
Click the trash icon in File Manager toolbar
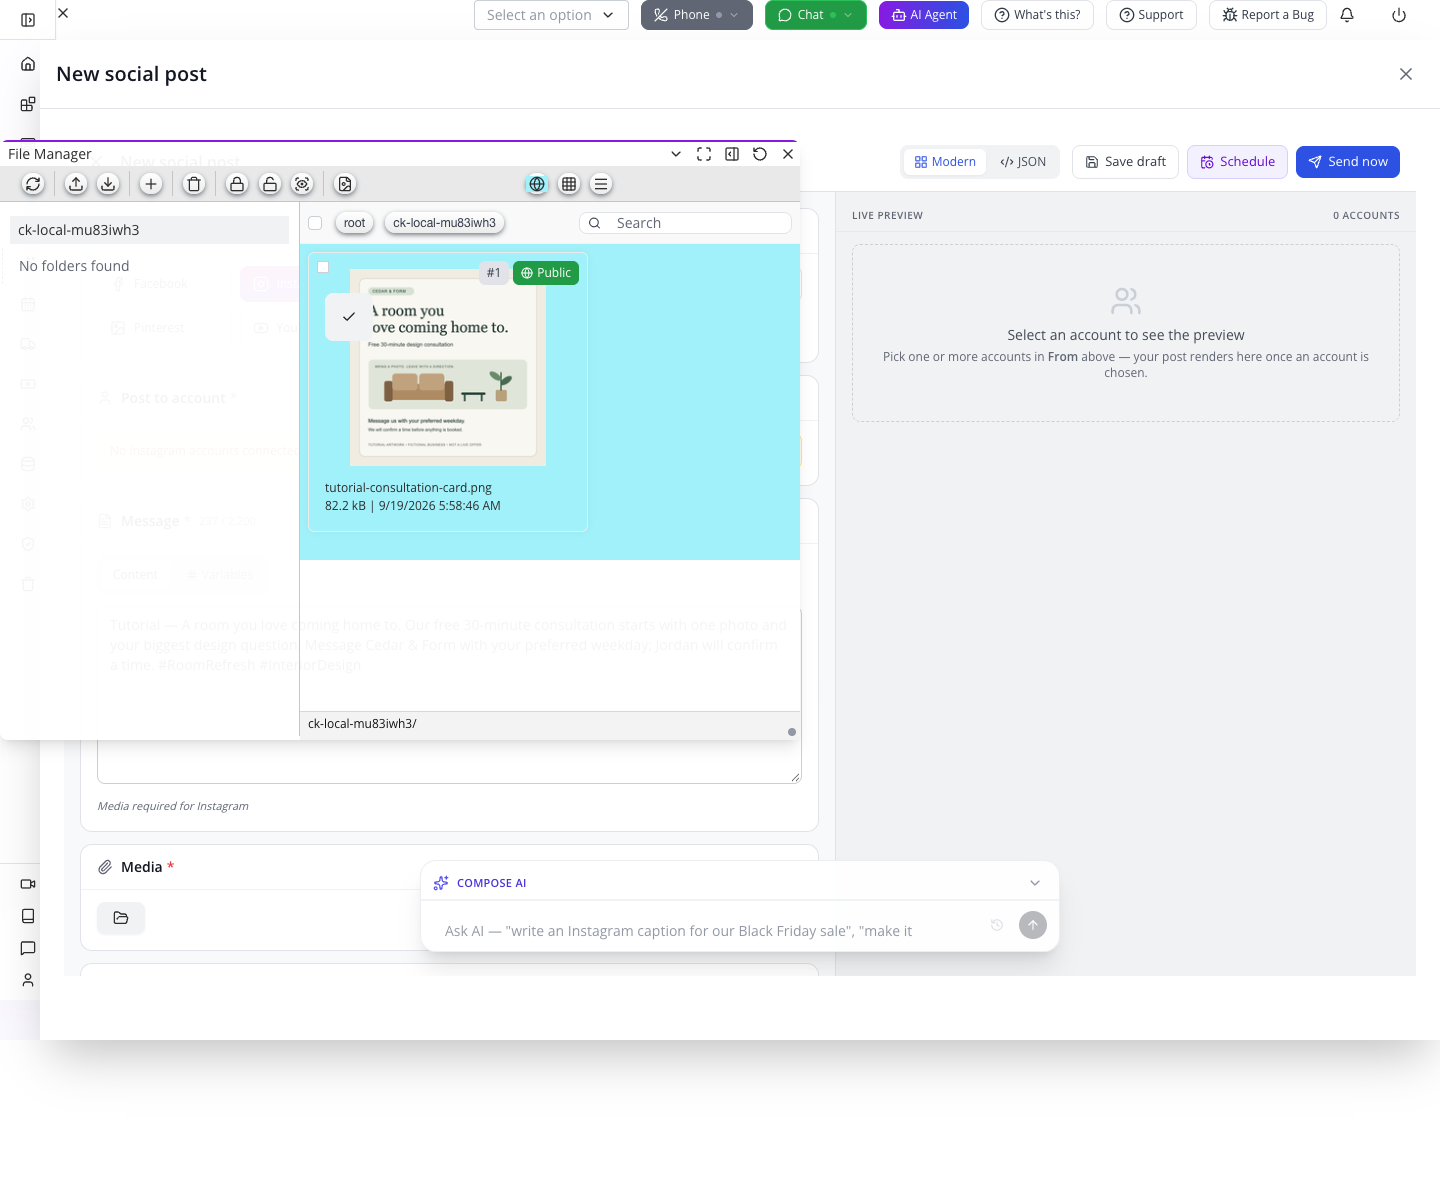(194, 184)
